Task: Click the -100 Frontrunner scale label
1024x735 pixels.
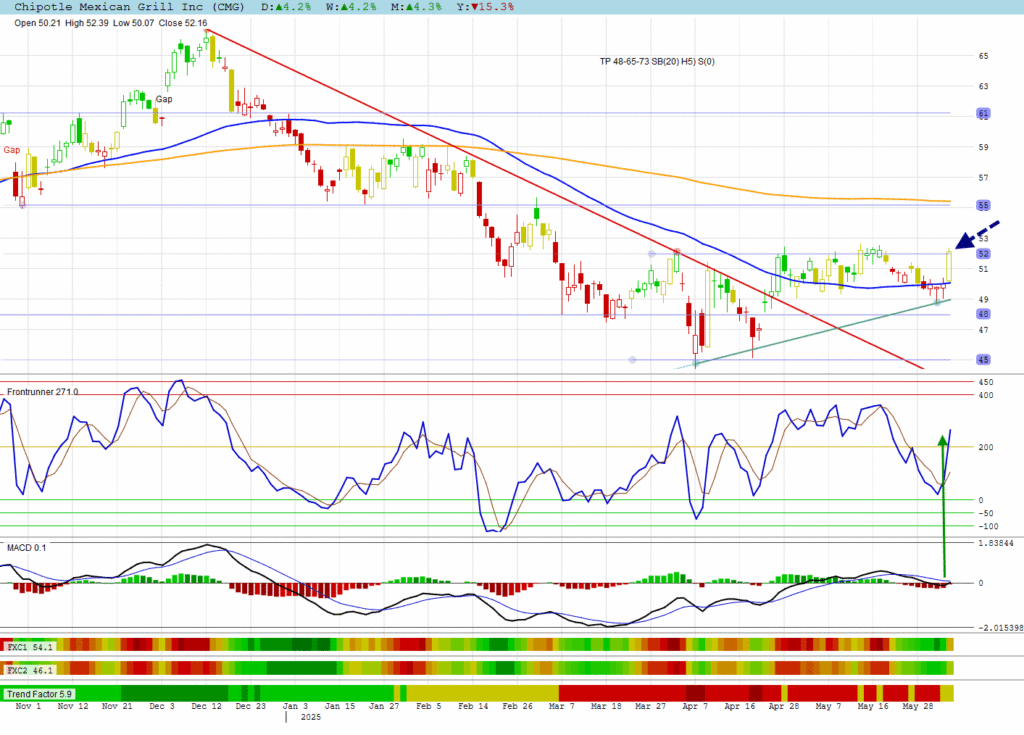Action: [988, 527]
